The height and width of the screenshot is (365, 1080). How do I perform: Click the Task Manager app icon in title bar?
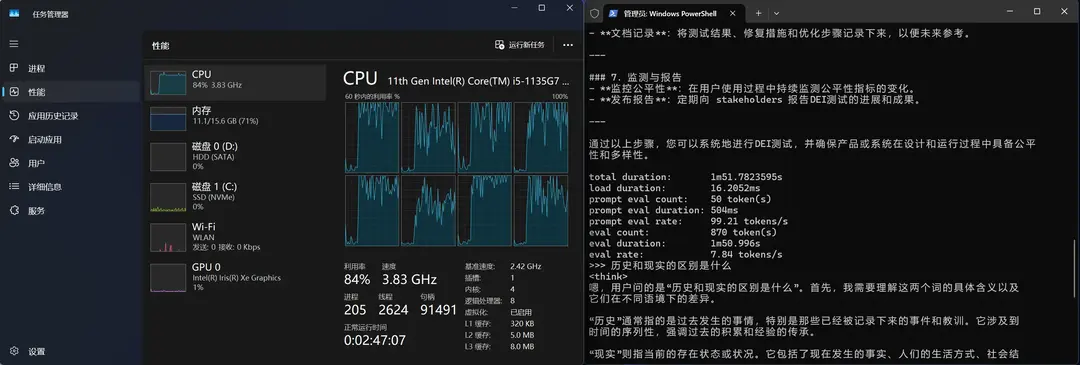point(14,14)
